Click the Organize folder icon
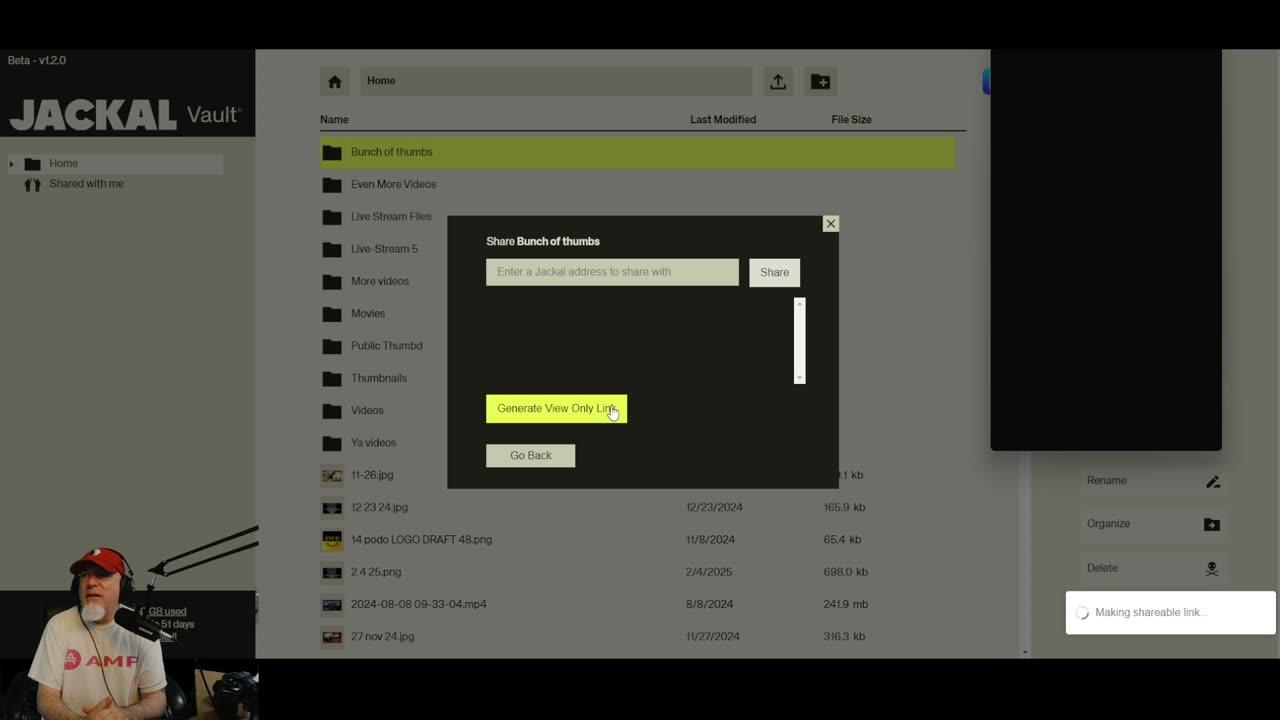1280x720 pixels. pyautogui.click(x=1212, y=524)
